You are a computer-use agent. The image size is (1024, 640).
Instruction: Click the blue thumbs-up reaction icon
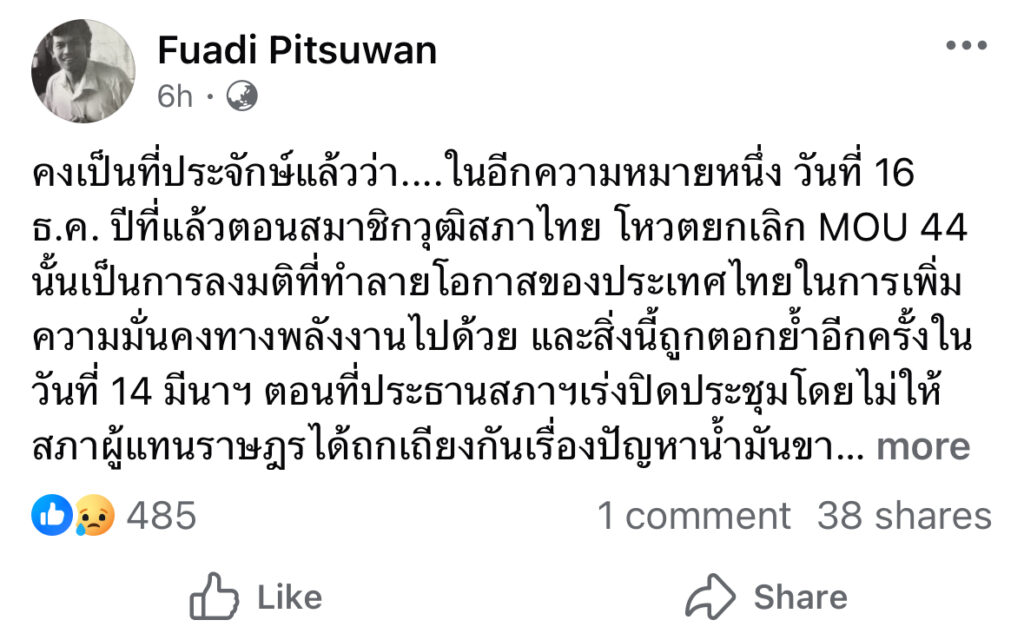tap(50, 516)
